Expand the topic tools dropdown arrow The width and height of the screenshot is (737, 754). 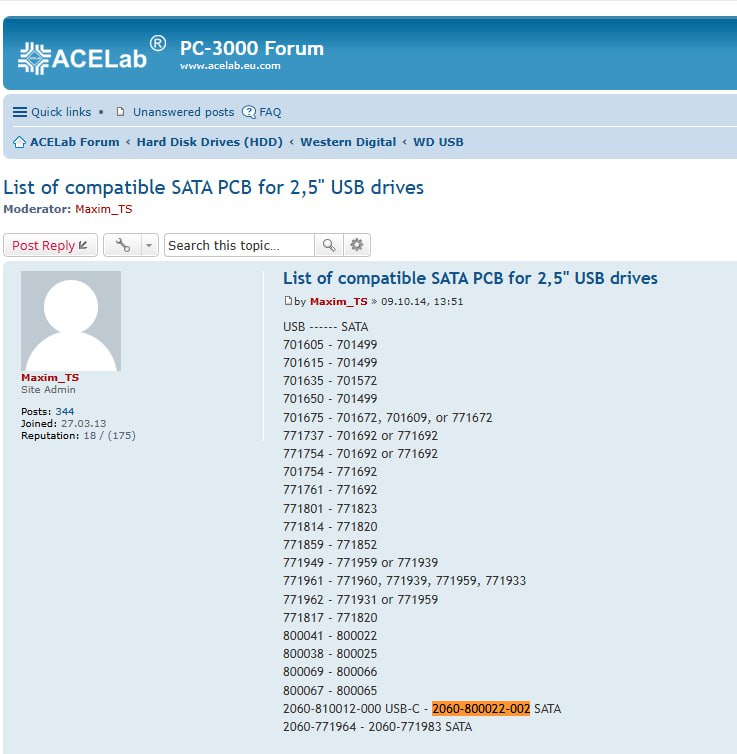[x=149, y=245]
